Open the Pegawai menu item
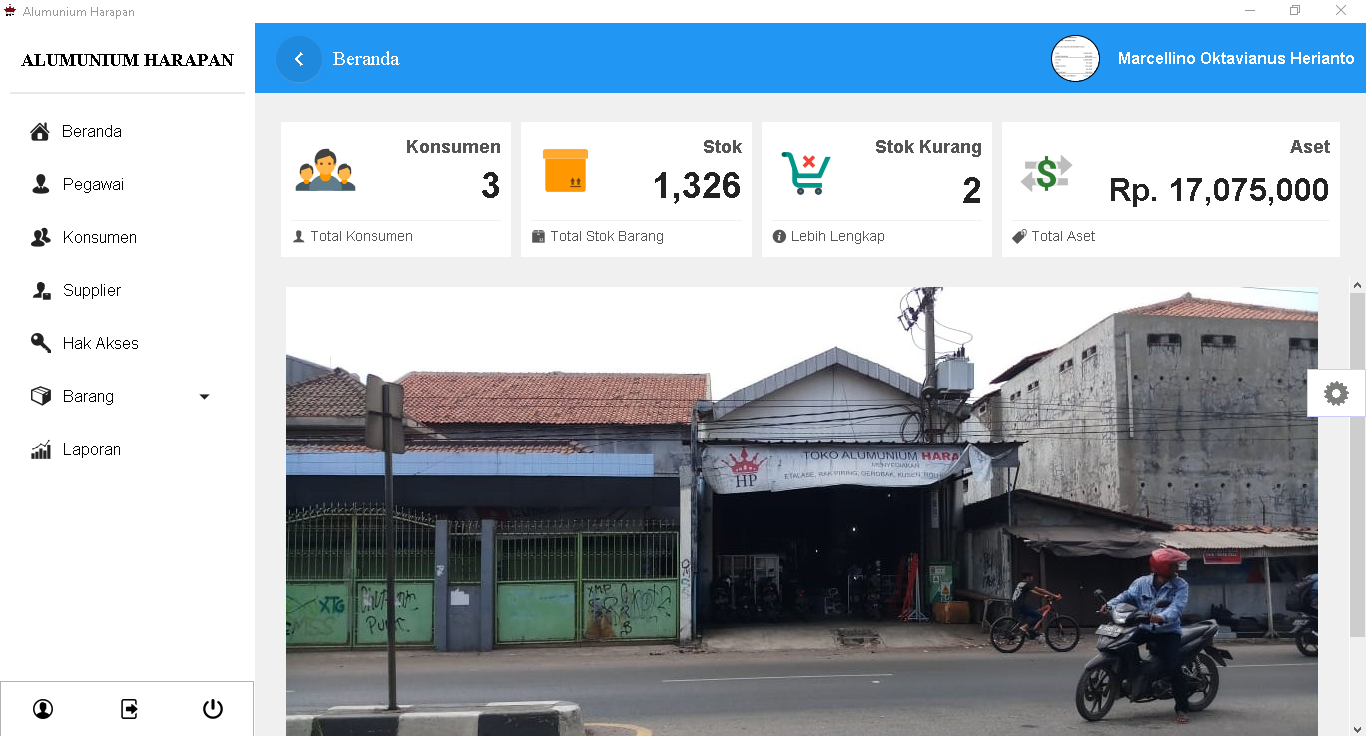1366x736 pixels. coord(92,185)
